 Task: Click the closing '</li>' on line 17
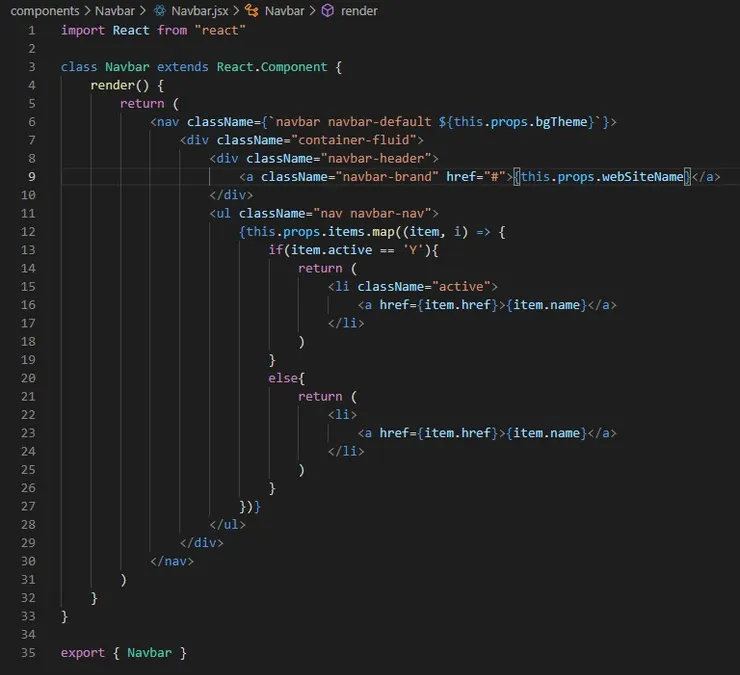click(x=346, y=323)
